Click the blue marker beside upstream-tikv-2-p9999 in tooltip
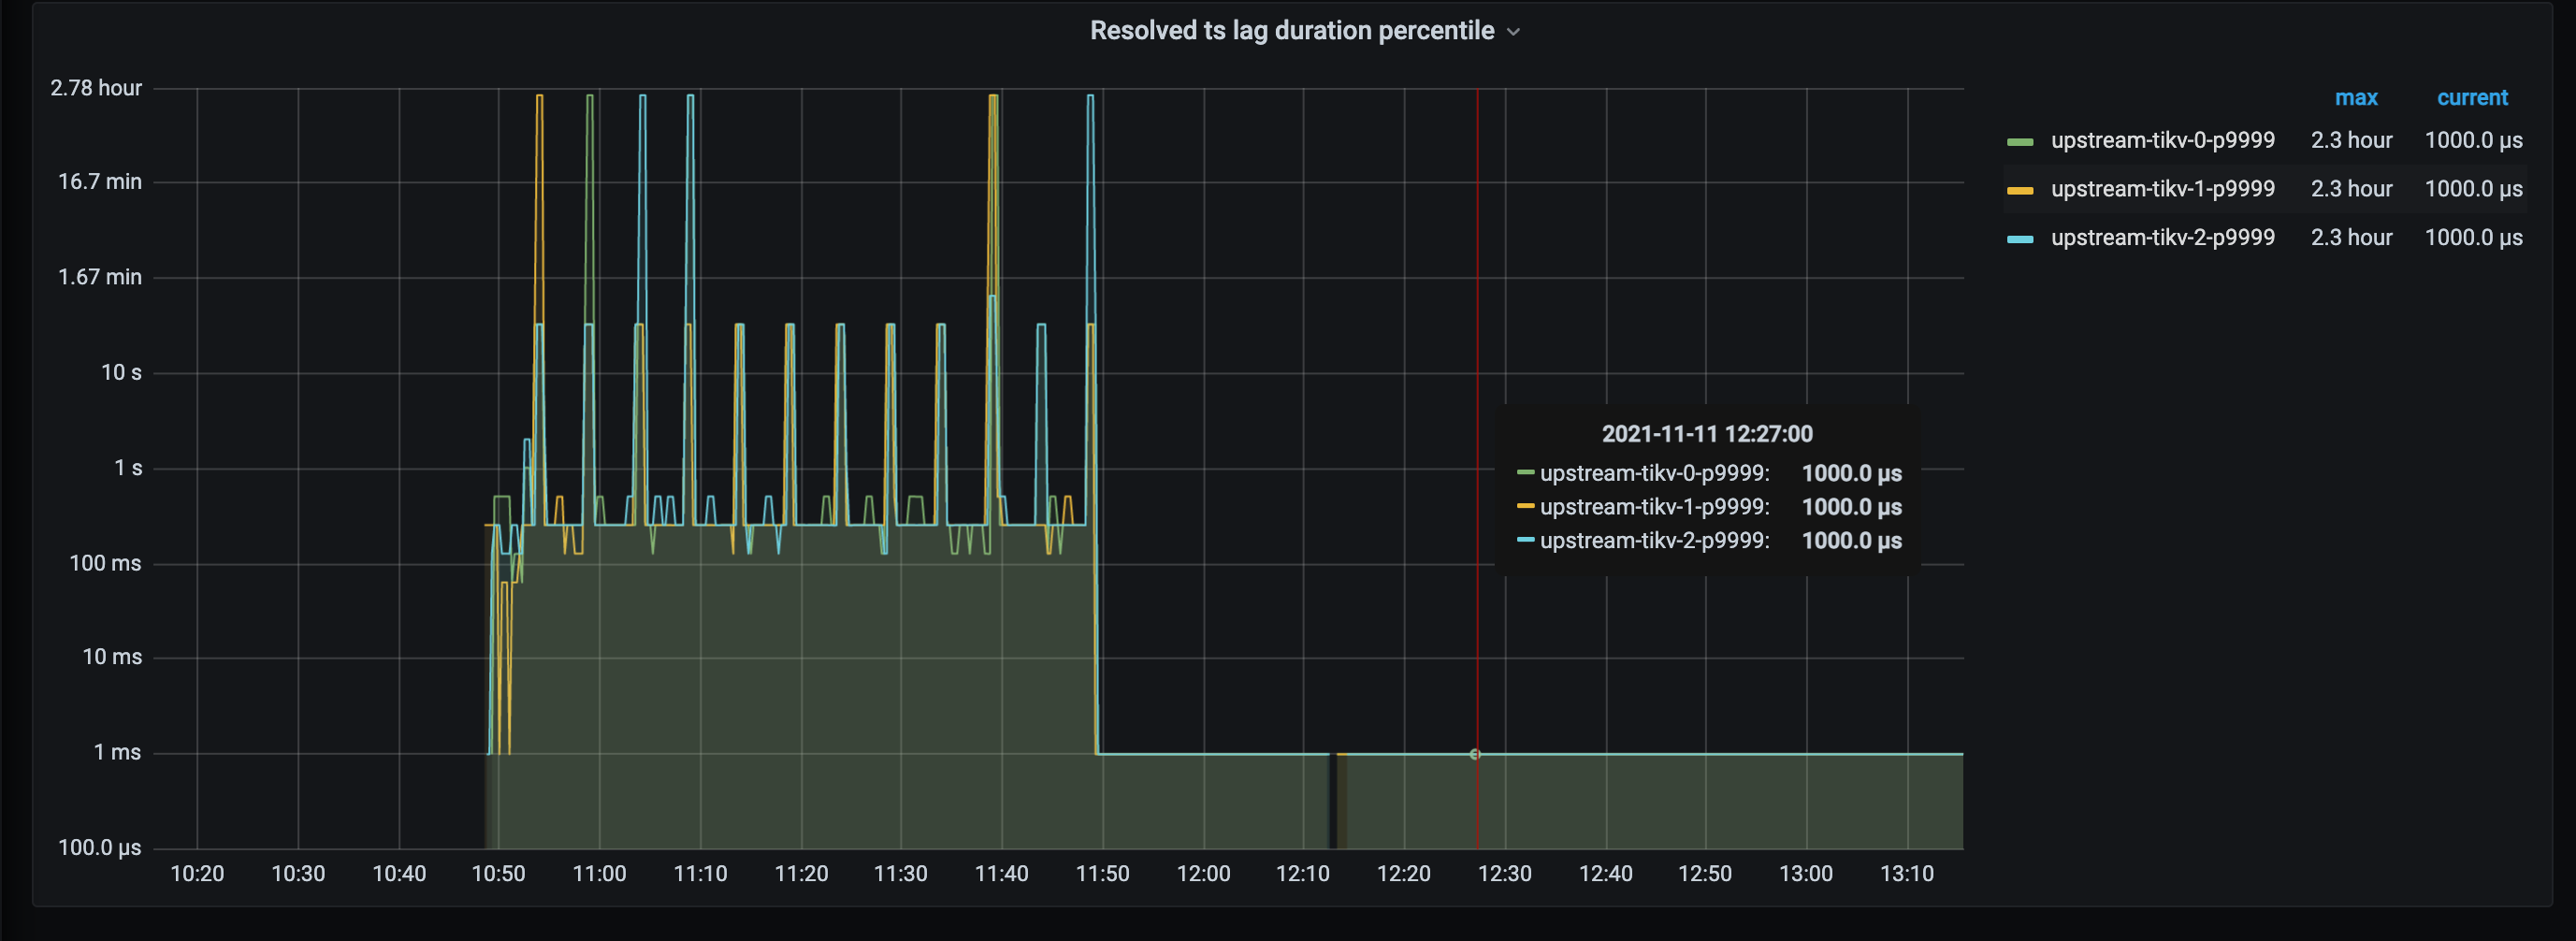 [1526, 540]
